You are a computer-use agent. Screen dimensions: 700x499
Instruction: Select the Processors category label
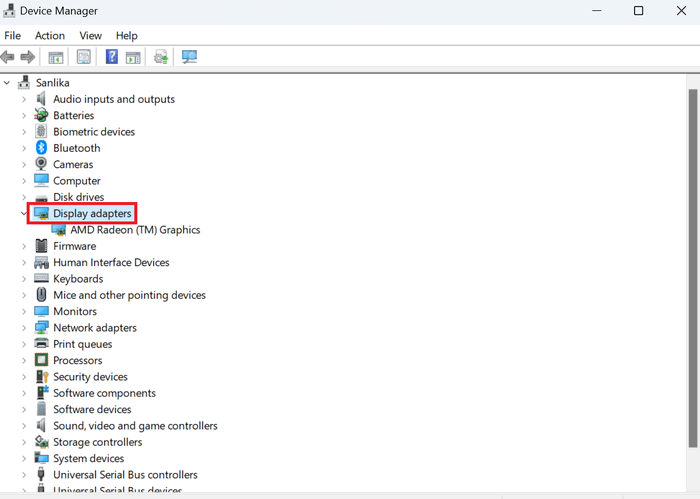78,360
